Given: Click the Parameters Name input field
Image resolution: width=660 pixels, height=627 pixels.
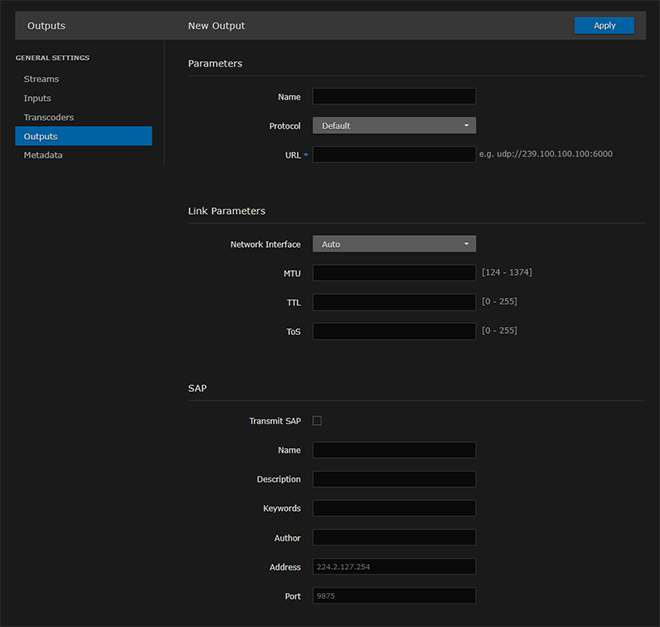Looking at the screenshot, I should coord(394,97).
